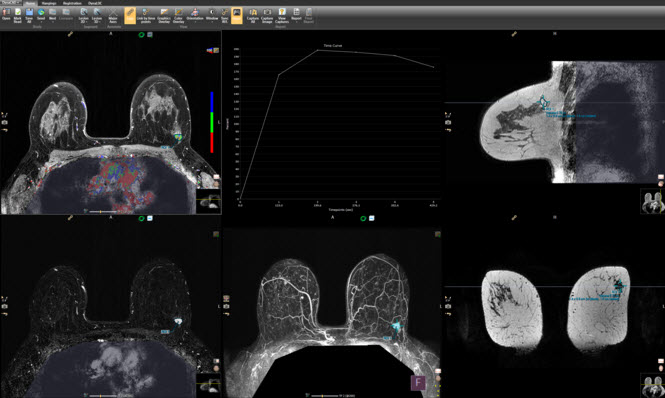Click the View Captures icon

tap(282, 15)
